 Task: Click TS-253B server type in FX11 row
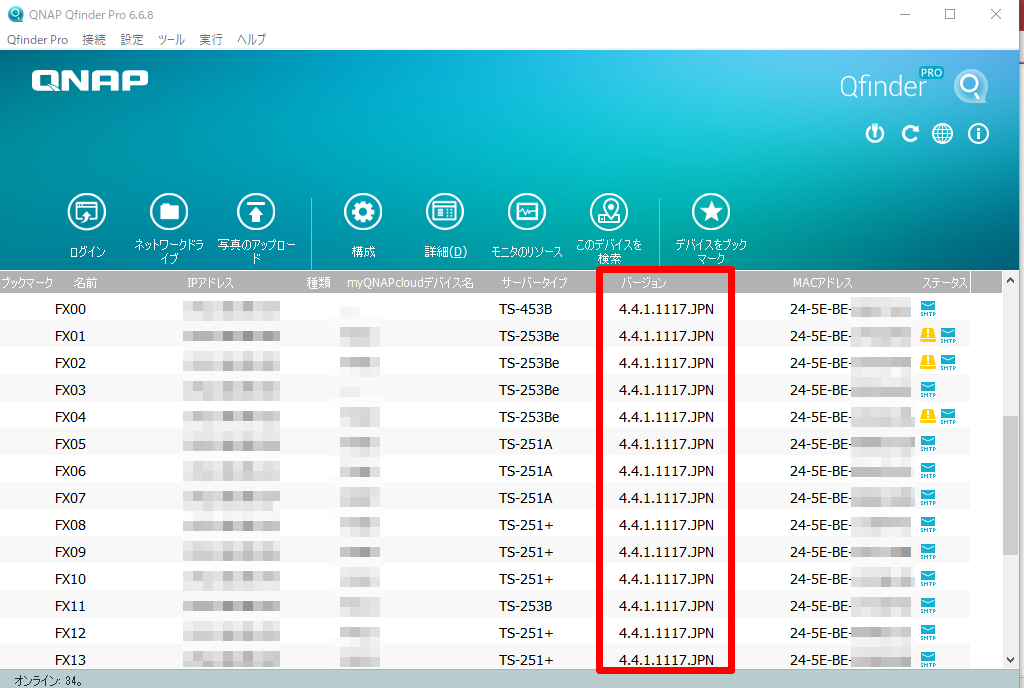(526, 606)
